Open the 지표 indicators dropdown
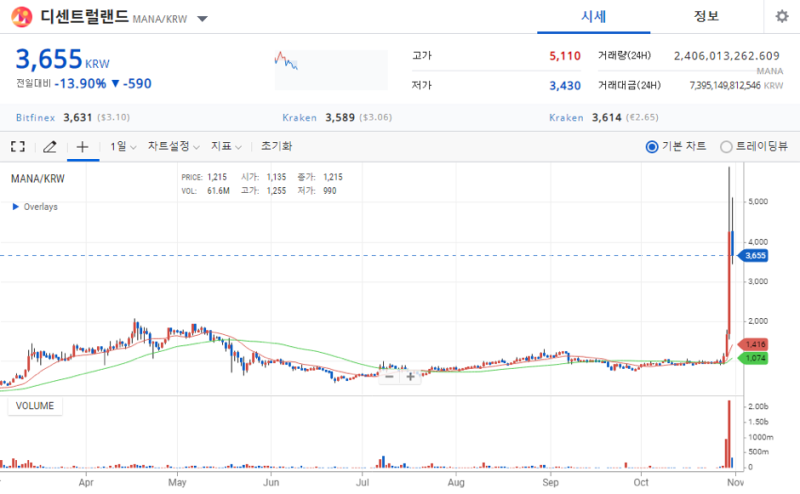800x494 pixels. (x=226, y=147)
